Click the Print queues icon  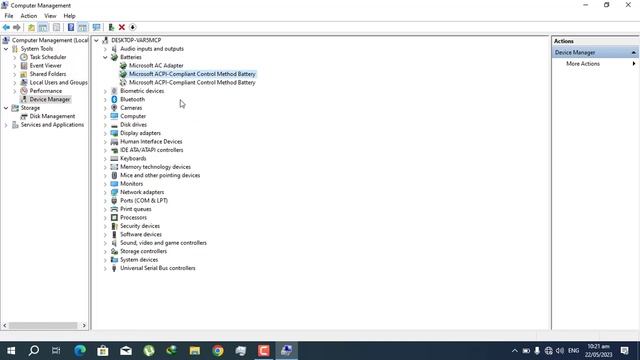114,209
